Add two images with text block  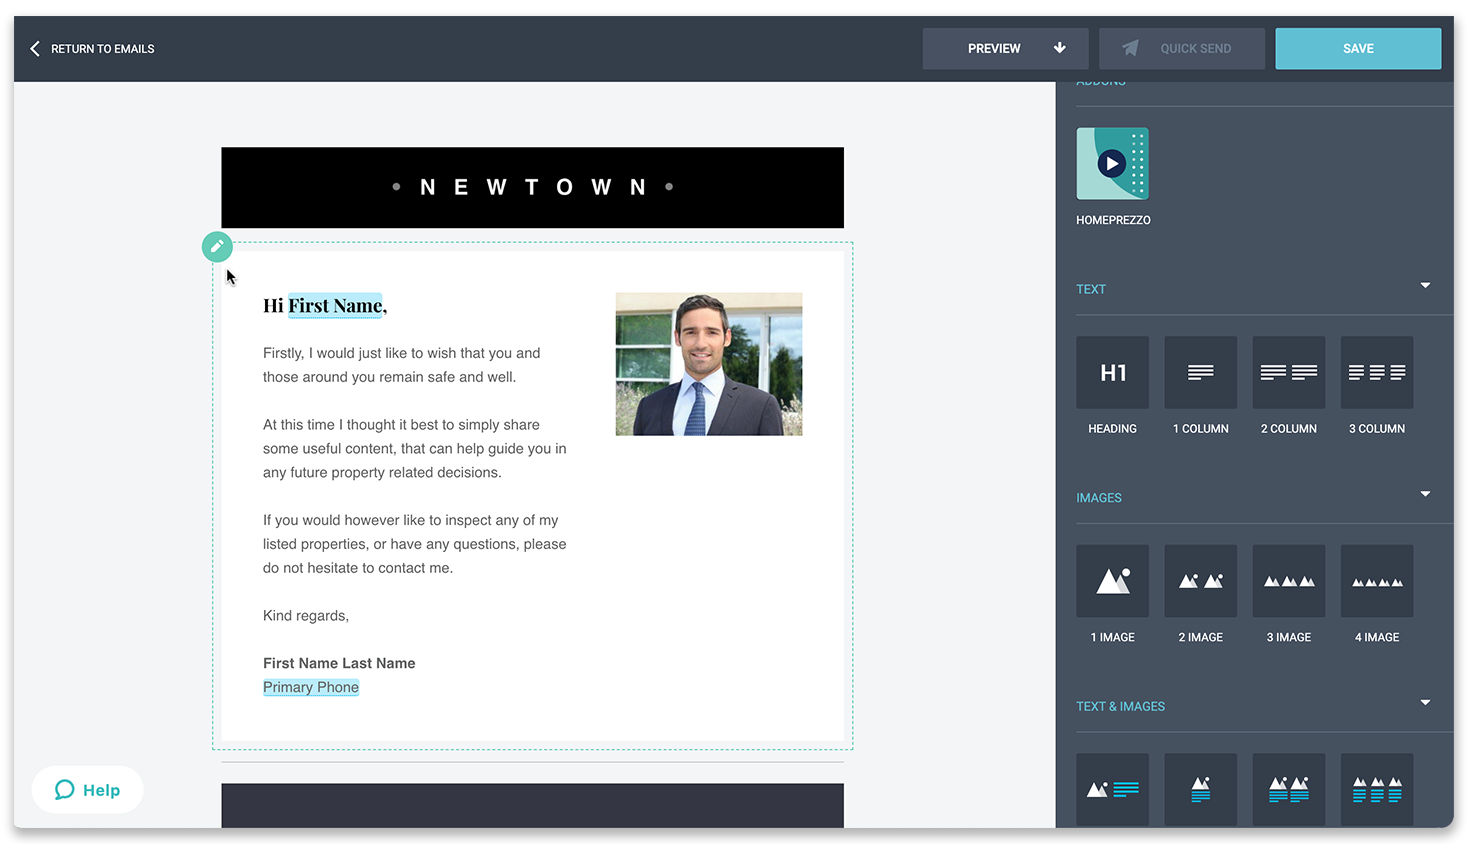1288,789
